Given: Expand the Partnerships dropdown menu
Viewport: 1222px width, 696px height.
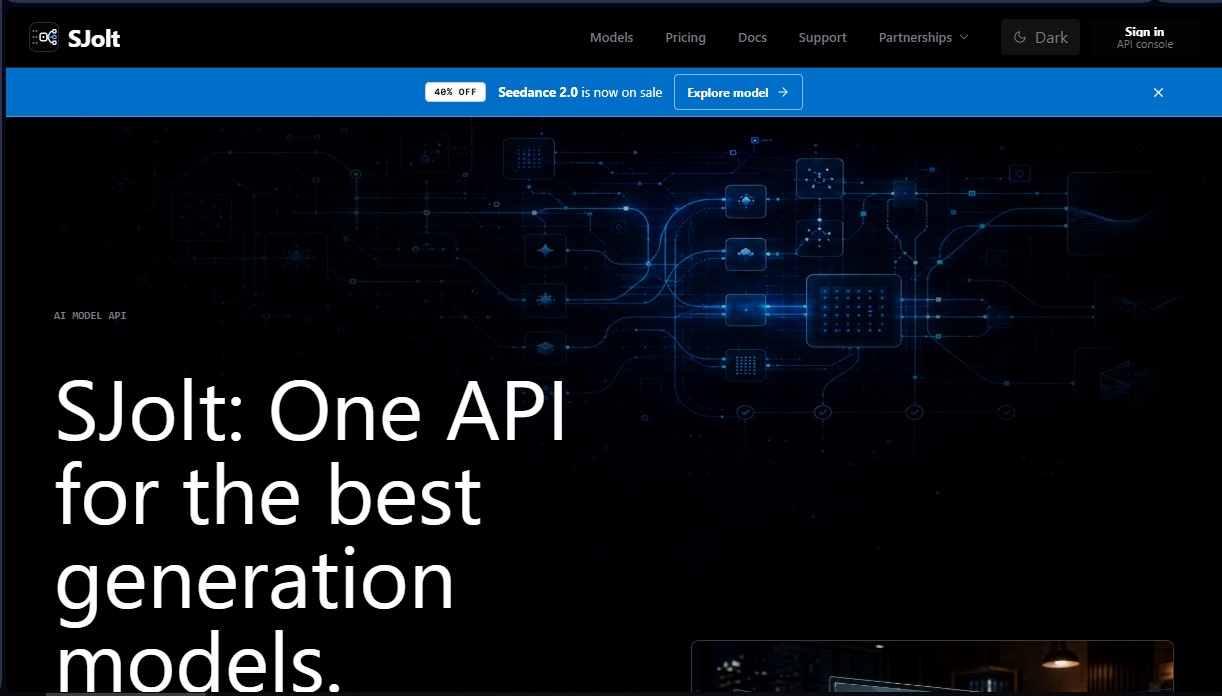Looking at the screenshot, I should 923,37.
